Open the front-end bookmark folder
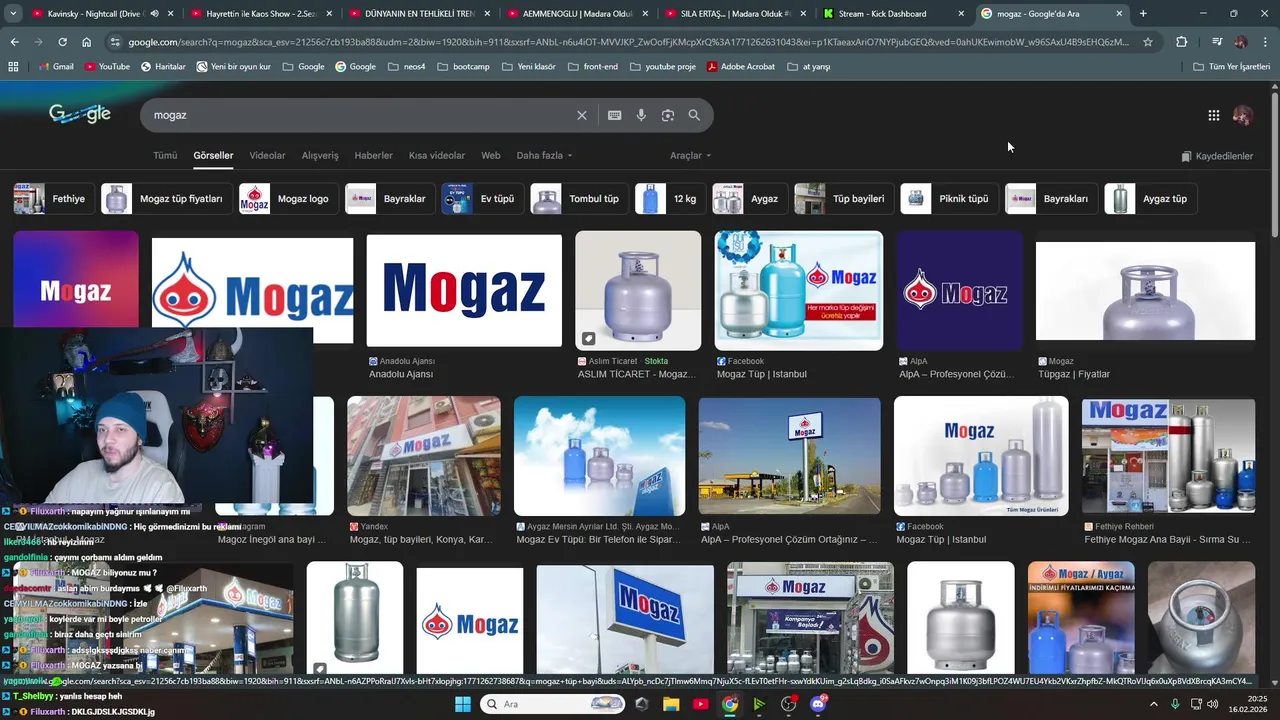The height and width of the screenshot is (720, 1280). [x=593, y=66]
